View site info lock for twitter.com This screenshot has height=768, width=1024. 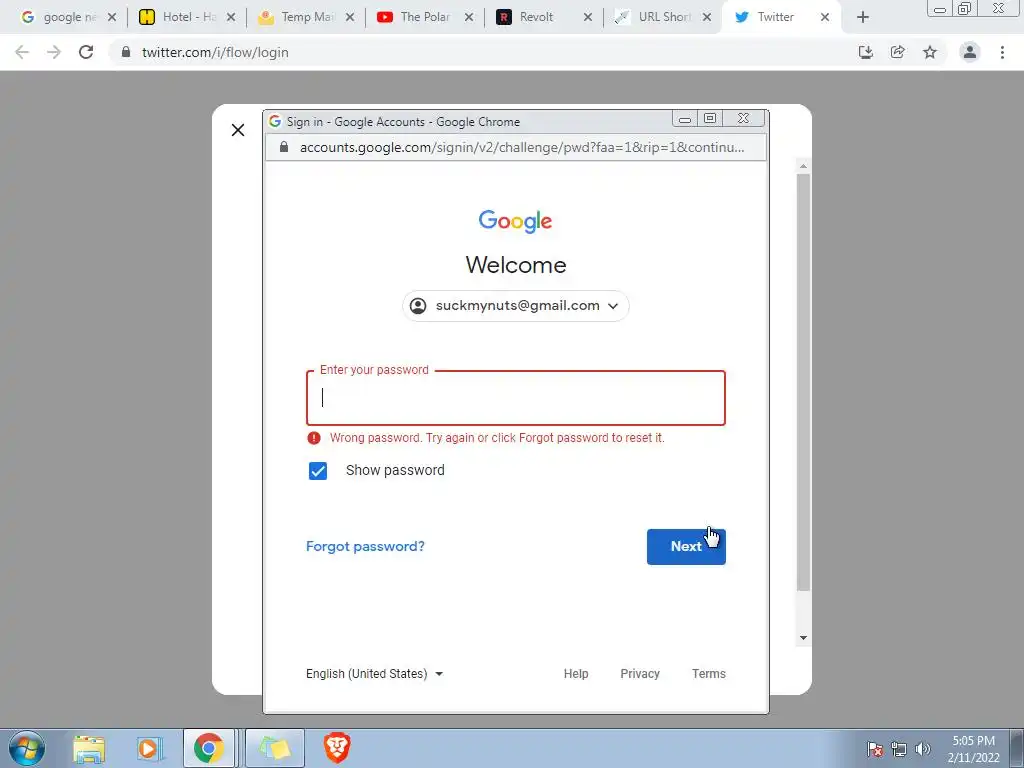126,52
